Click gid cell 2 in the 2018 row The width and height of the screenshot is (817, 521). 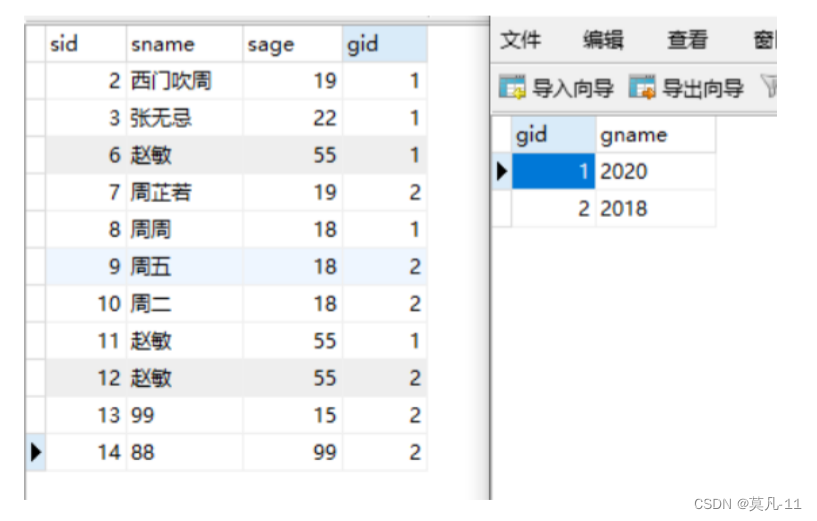(553, 208)
